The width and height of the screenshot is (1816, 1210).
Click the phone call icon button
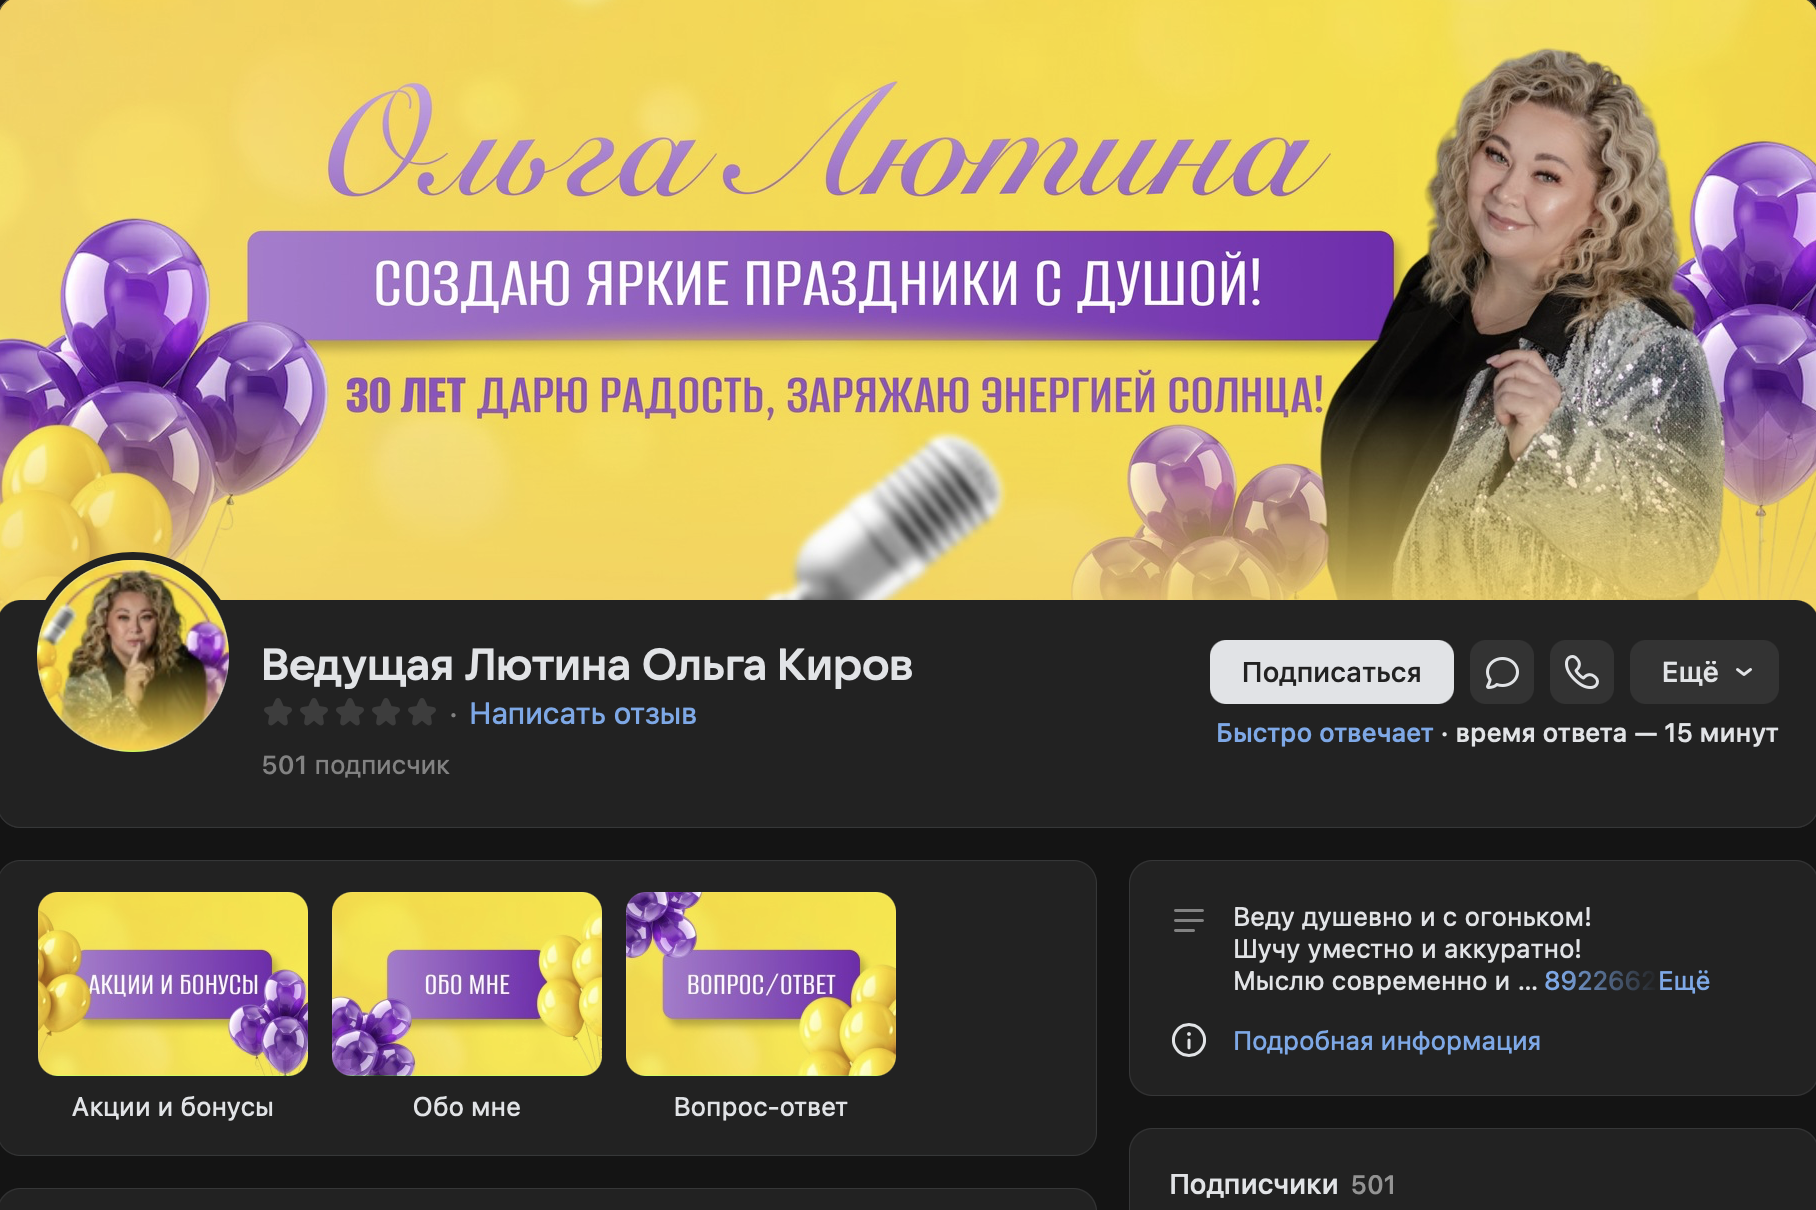(x=1581, y=672)
